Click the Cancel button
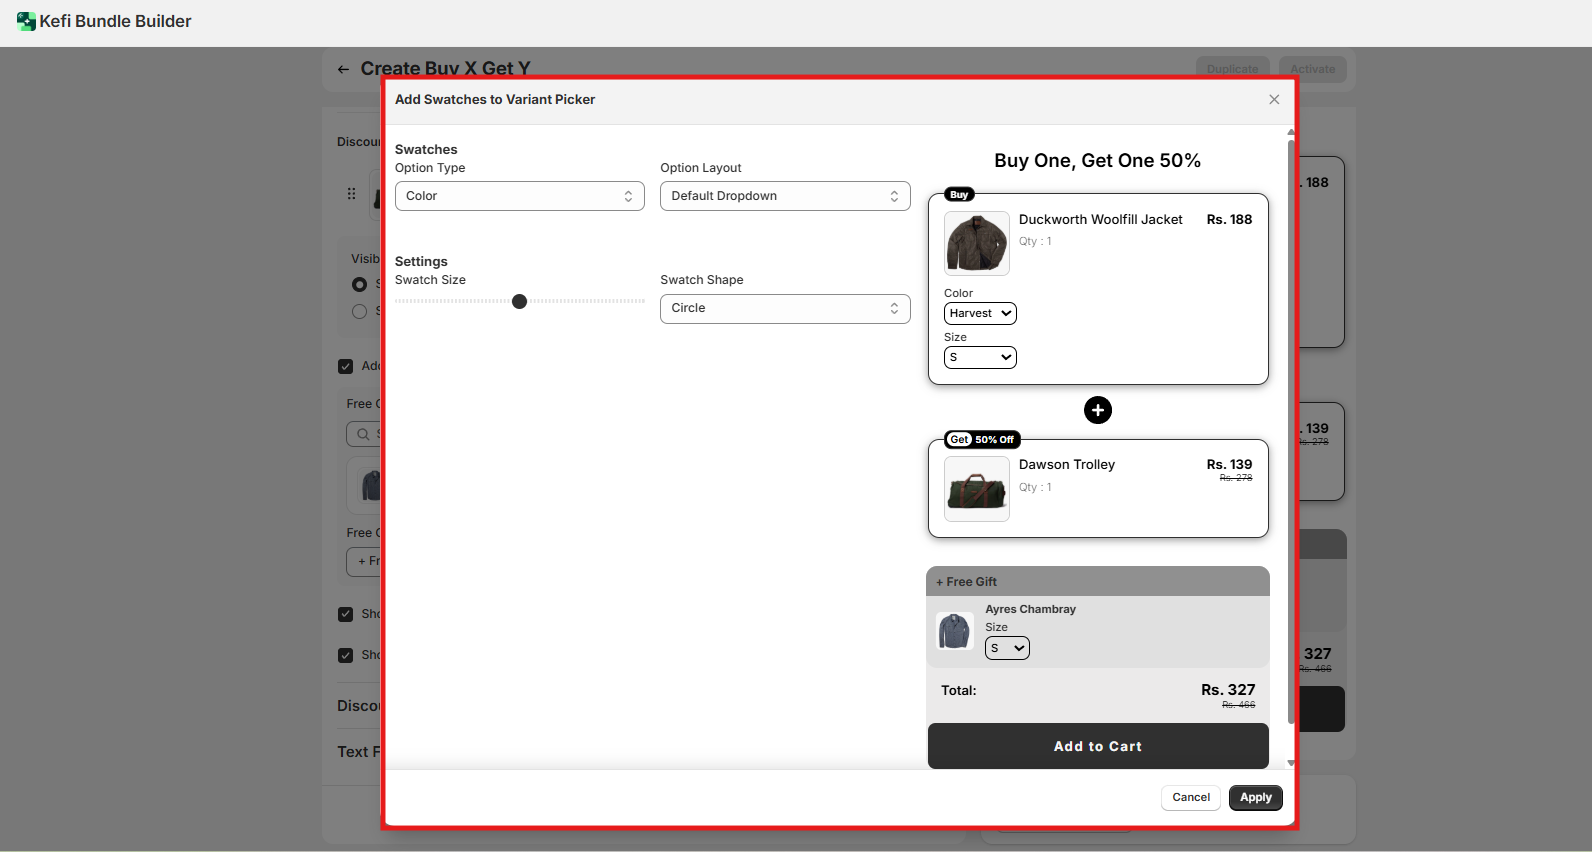1592x852 pixels. click(1190, 797)
